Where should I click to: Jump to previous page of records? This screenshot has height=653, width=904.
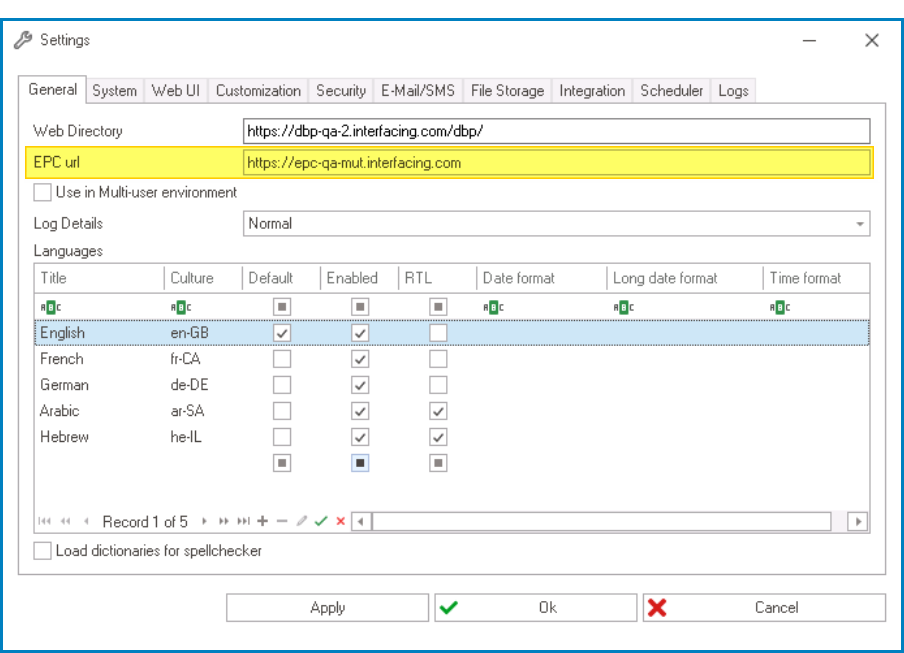point(66,521)
